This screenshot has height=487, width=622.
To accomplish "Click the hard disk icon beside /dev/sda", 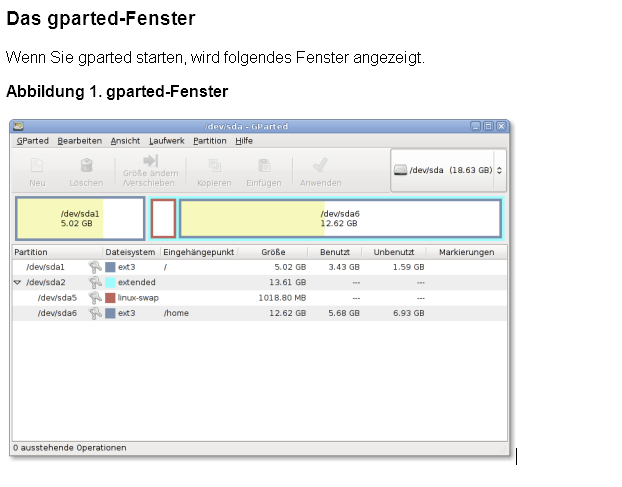I will (400, 170).
